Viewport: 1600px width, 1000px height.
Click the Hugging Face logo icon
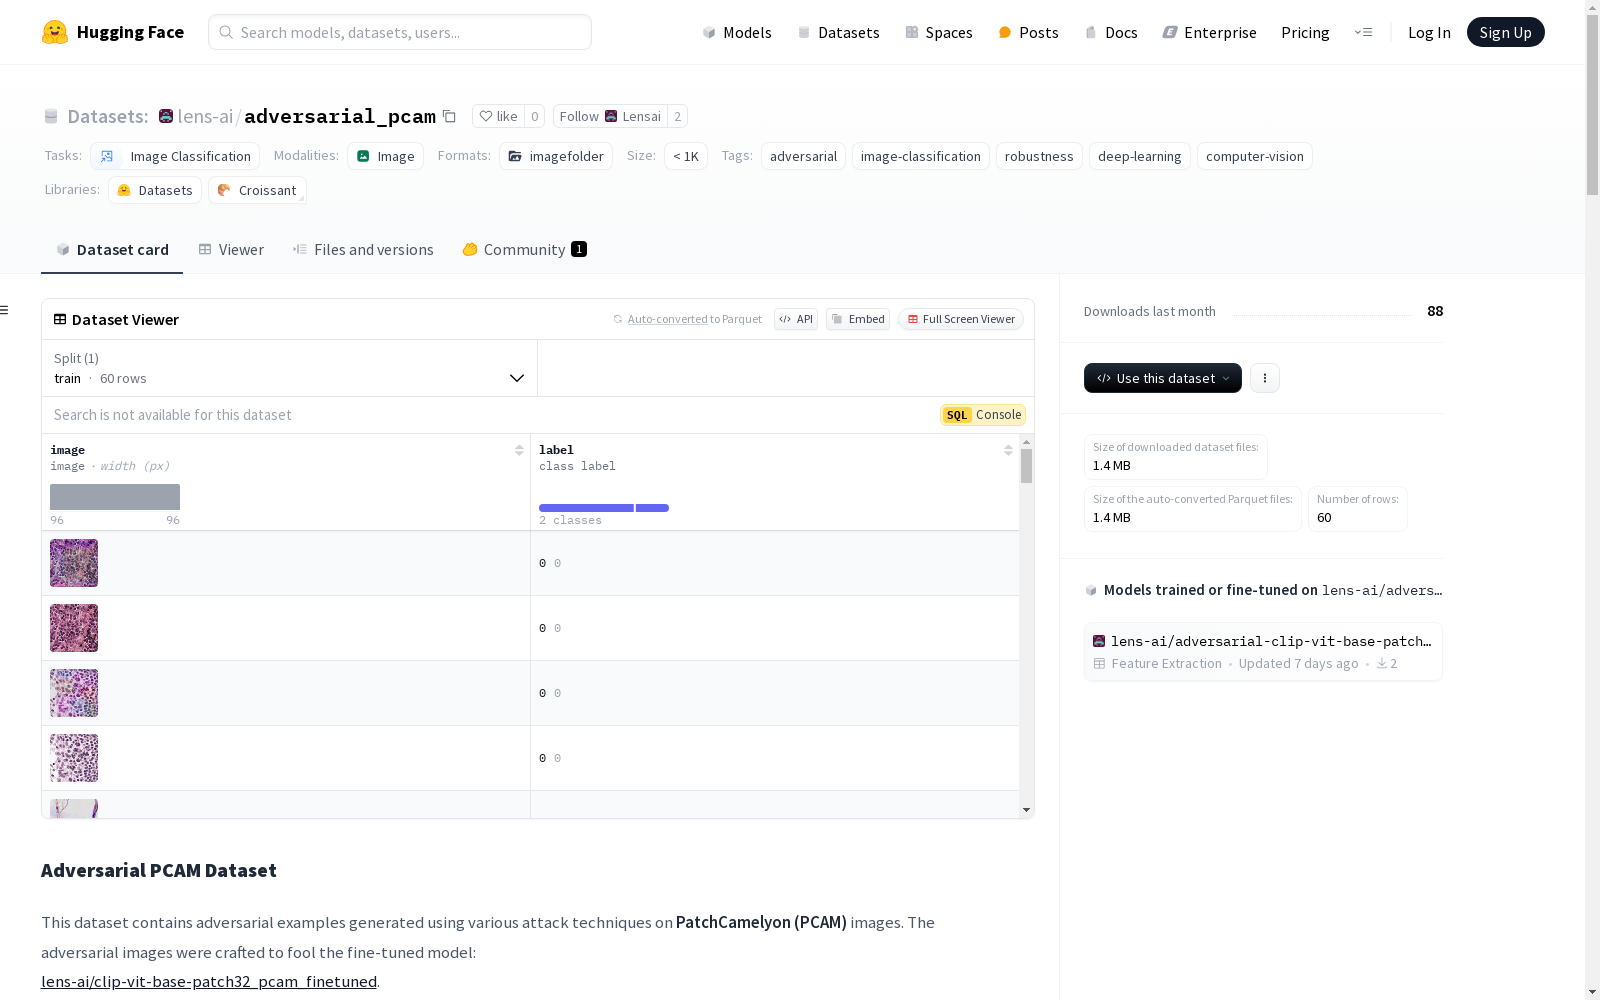coord(55,32)
